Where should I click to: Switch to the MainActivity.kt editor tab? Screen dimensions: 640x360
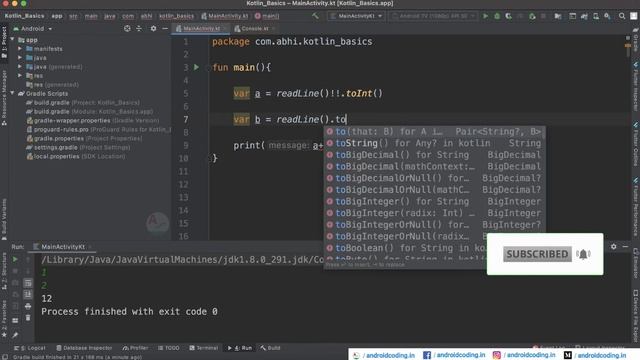coord(201,29)
